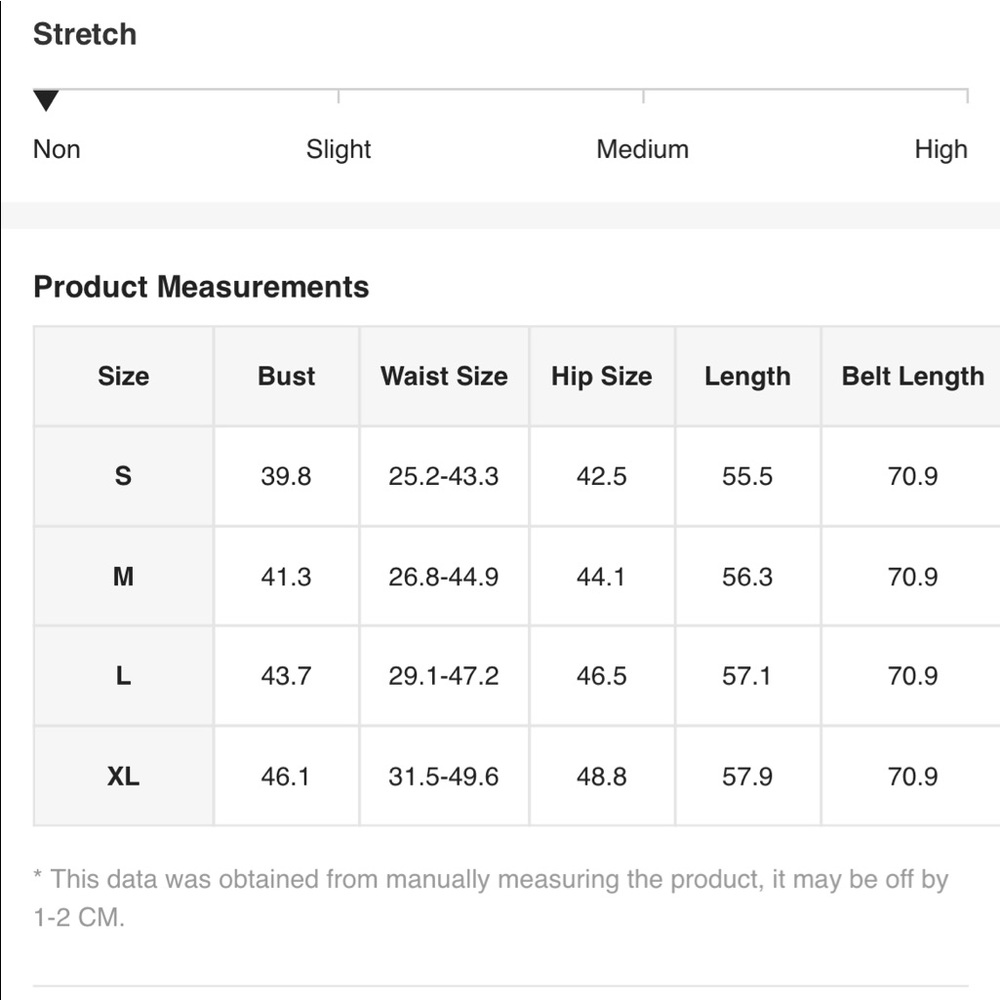Click the Waist Size column header
The image size is (1000, 1000).
444,376
